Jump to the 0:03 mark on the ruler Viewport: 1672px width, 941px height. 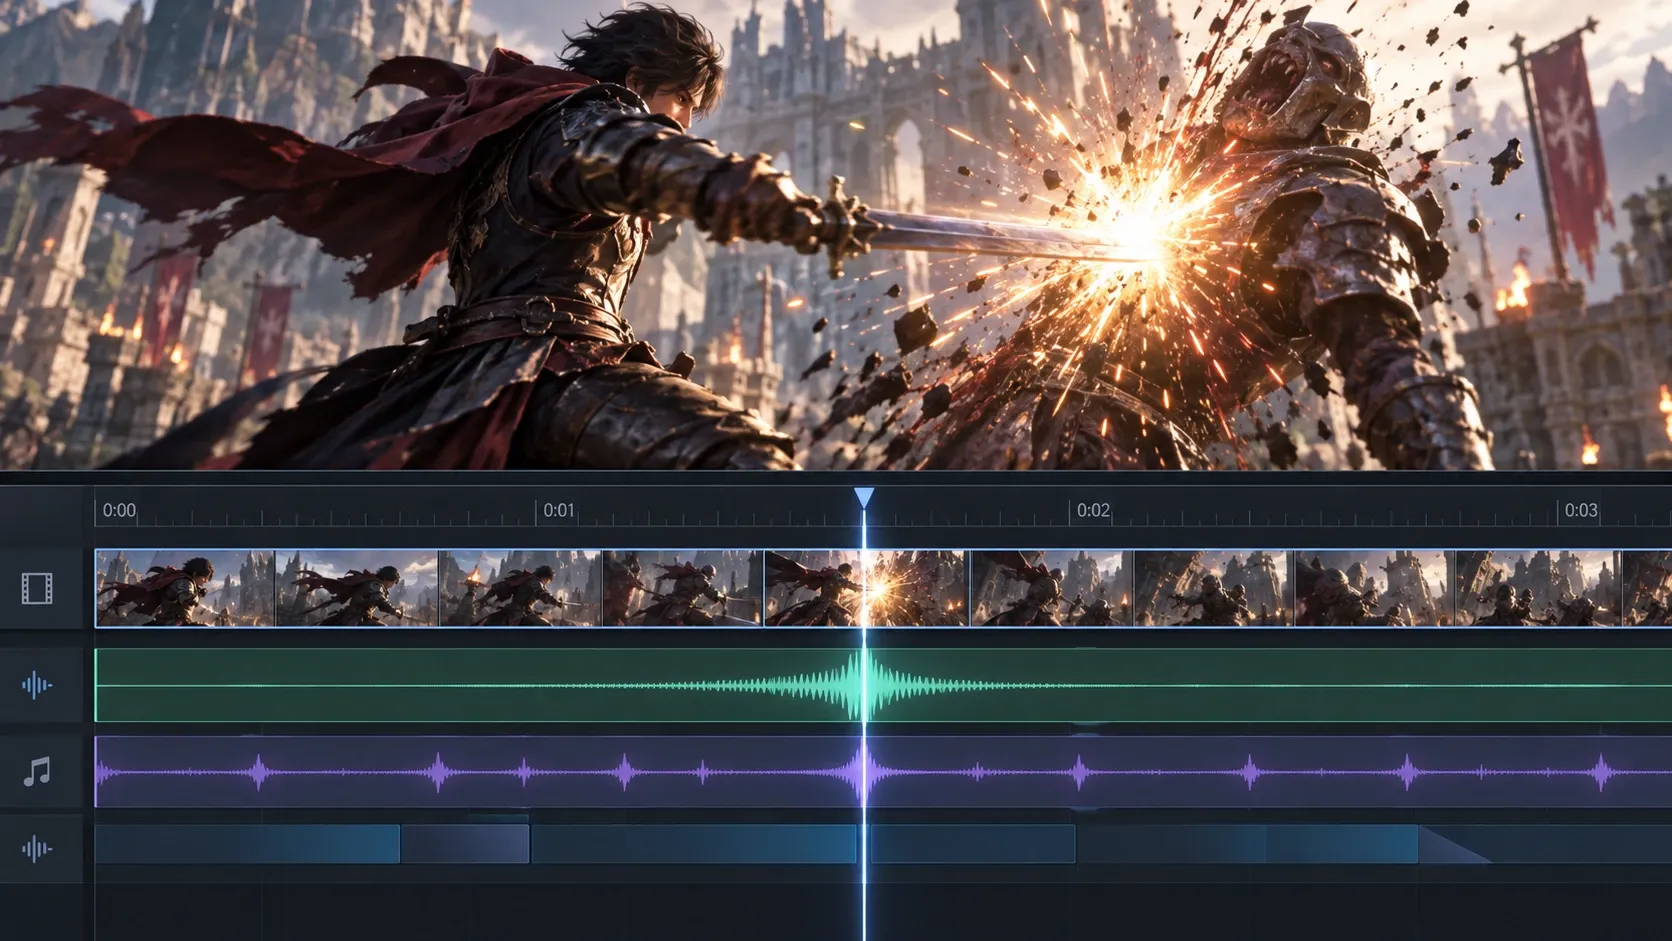(x=1581, y=510)
